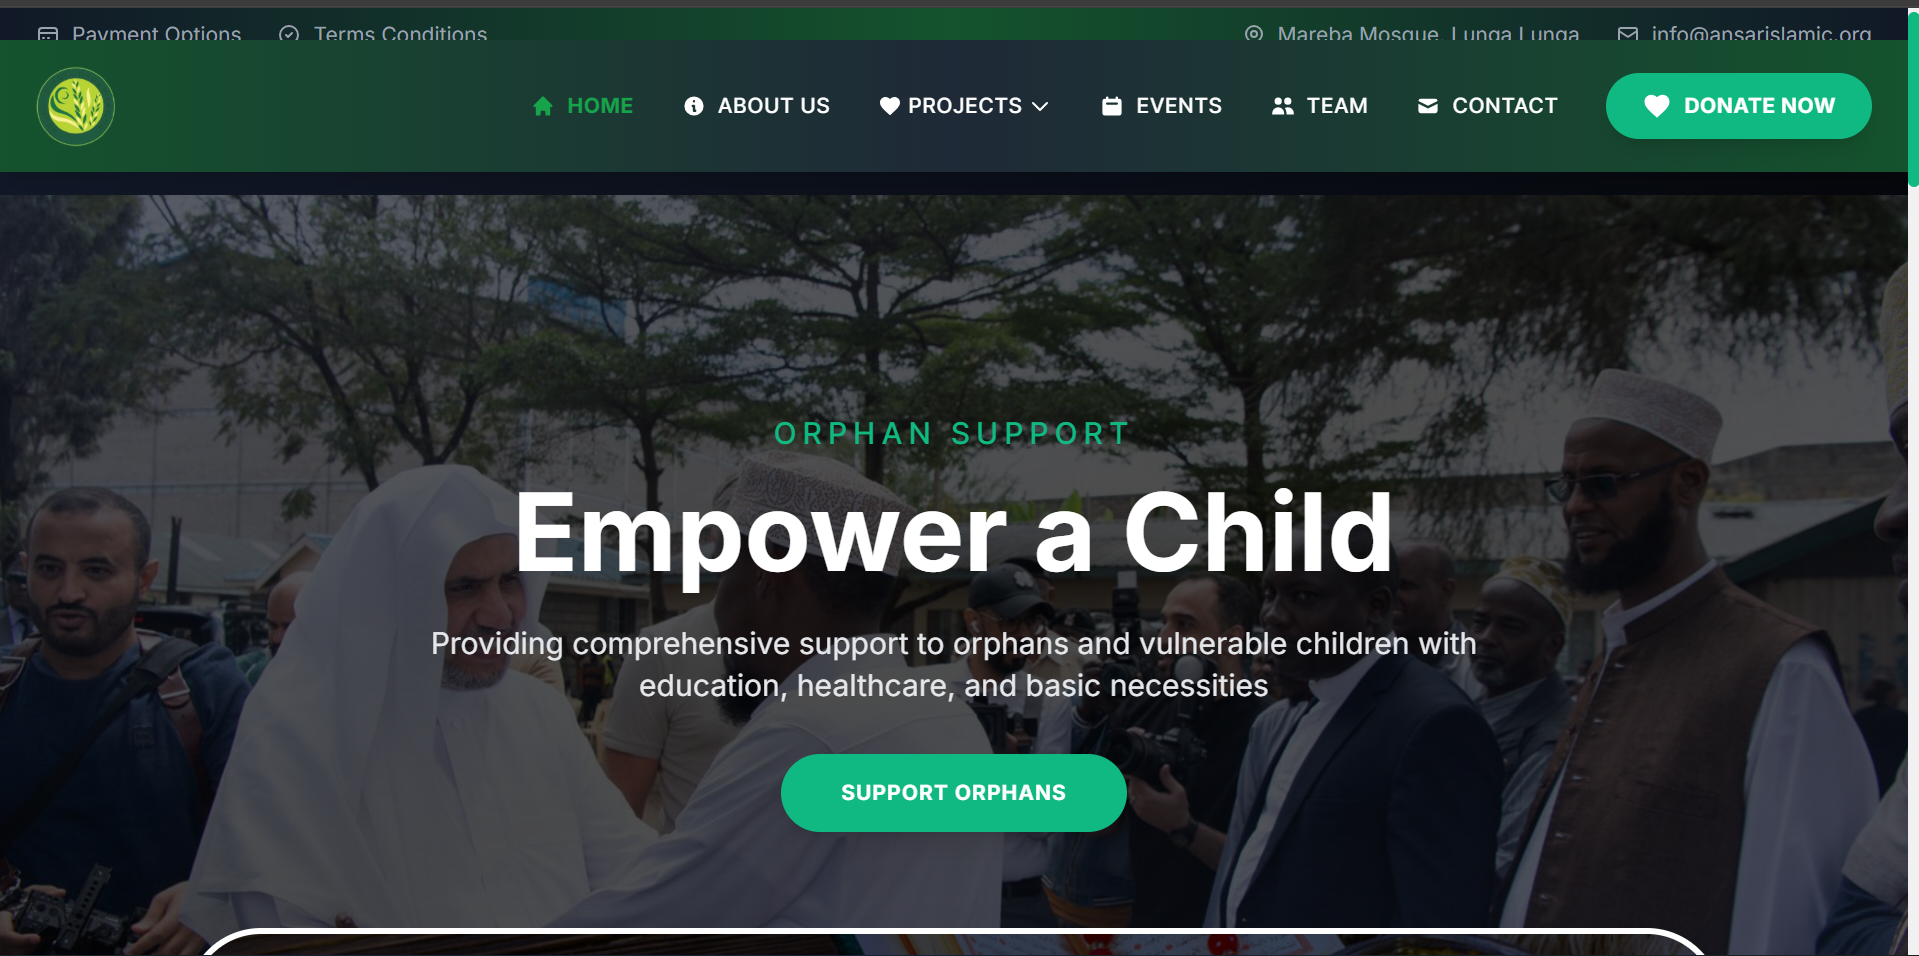Click the house icon beside HOME
Screen dimensions: 1919x956
tap(543, 106)
